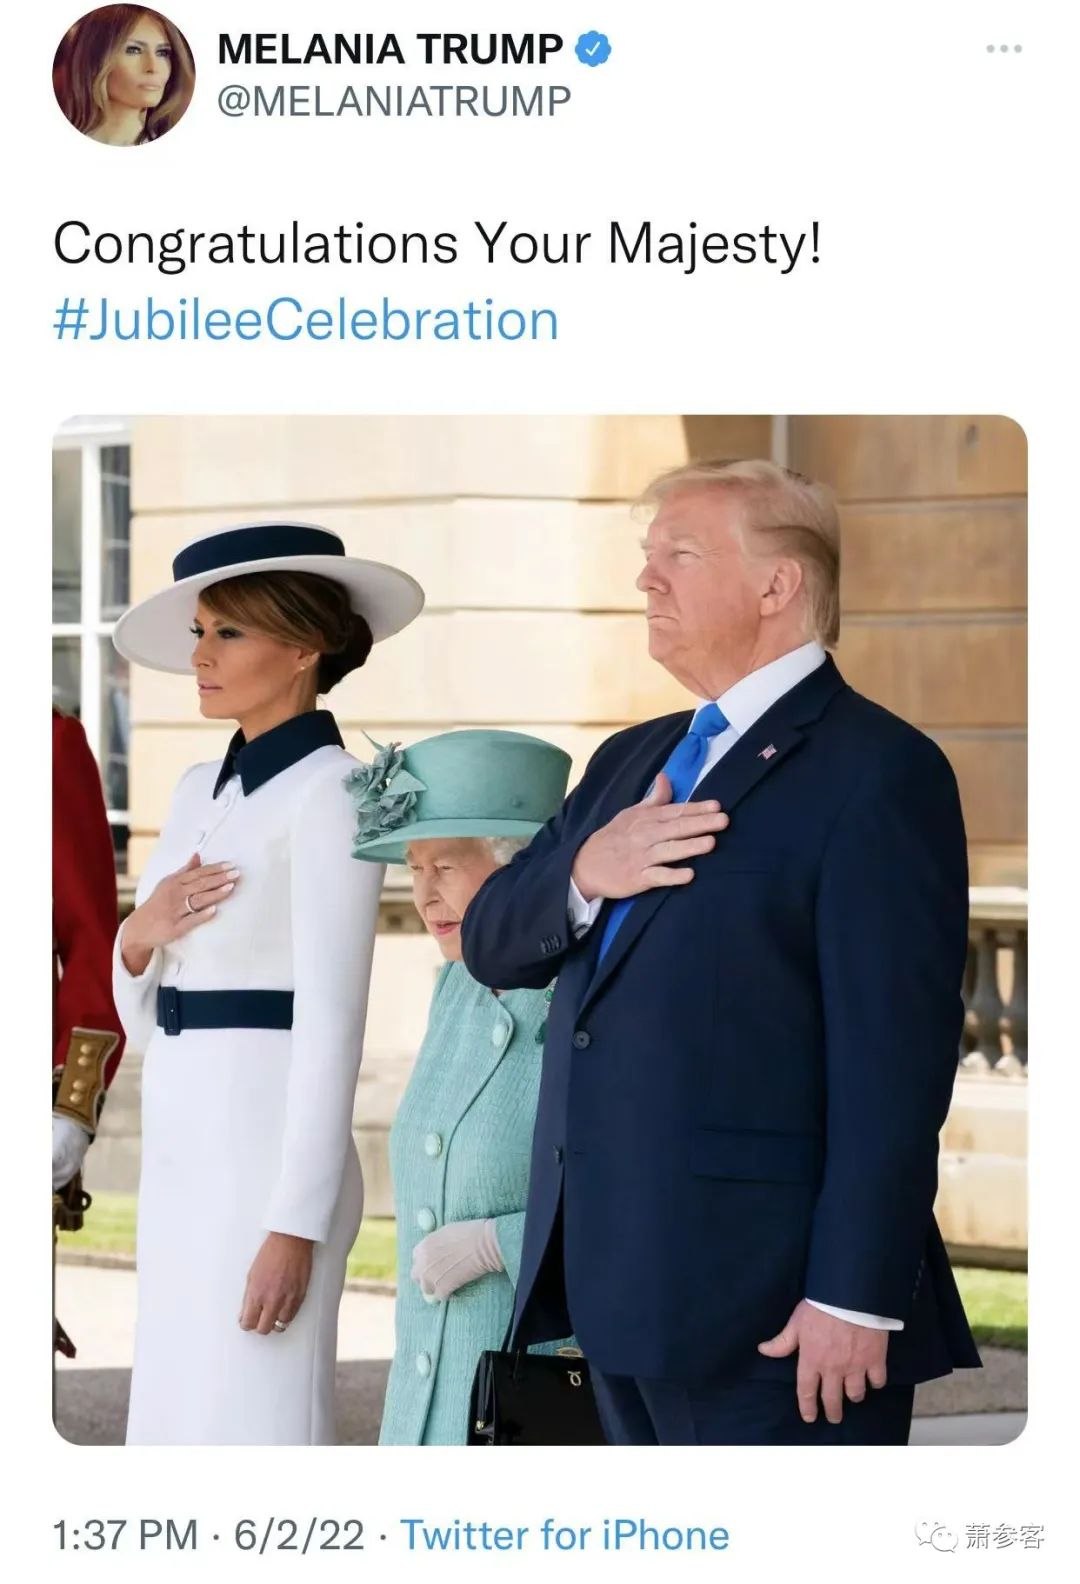The image size is (1080, 1584).
Task: Click the blue verified checkmark badge
Action: point(592,48)
